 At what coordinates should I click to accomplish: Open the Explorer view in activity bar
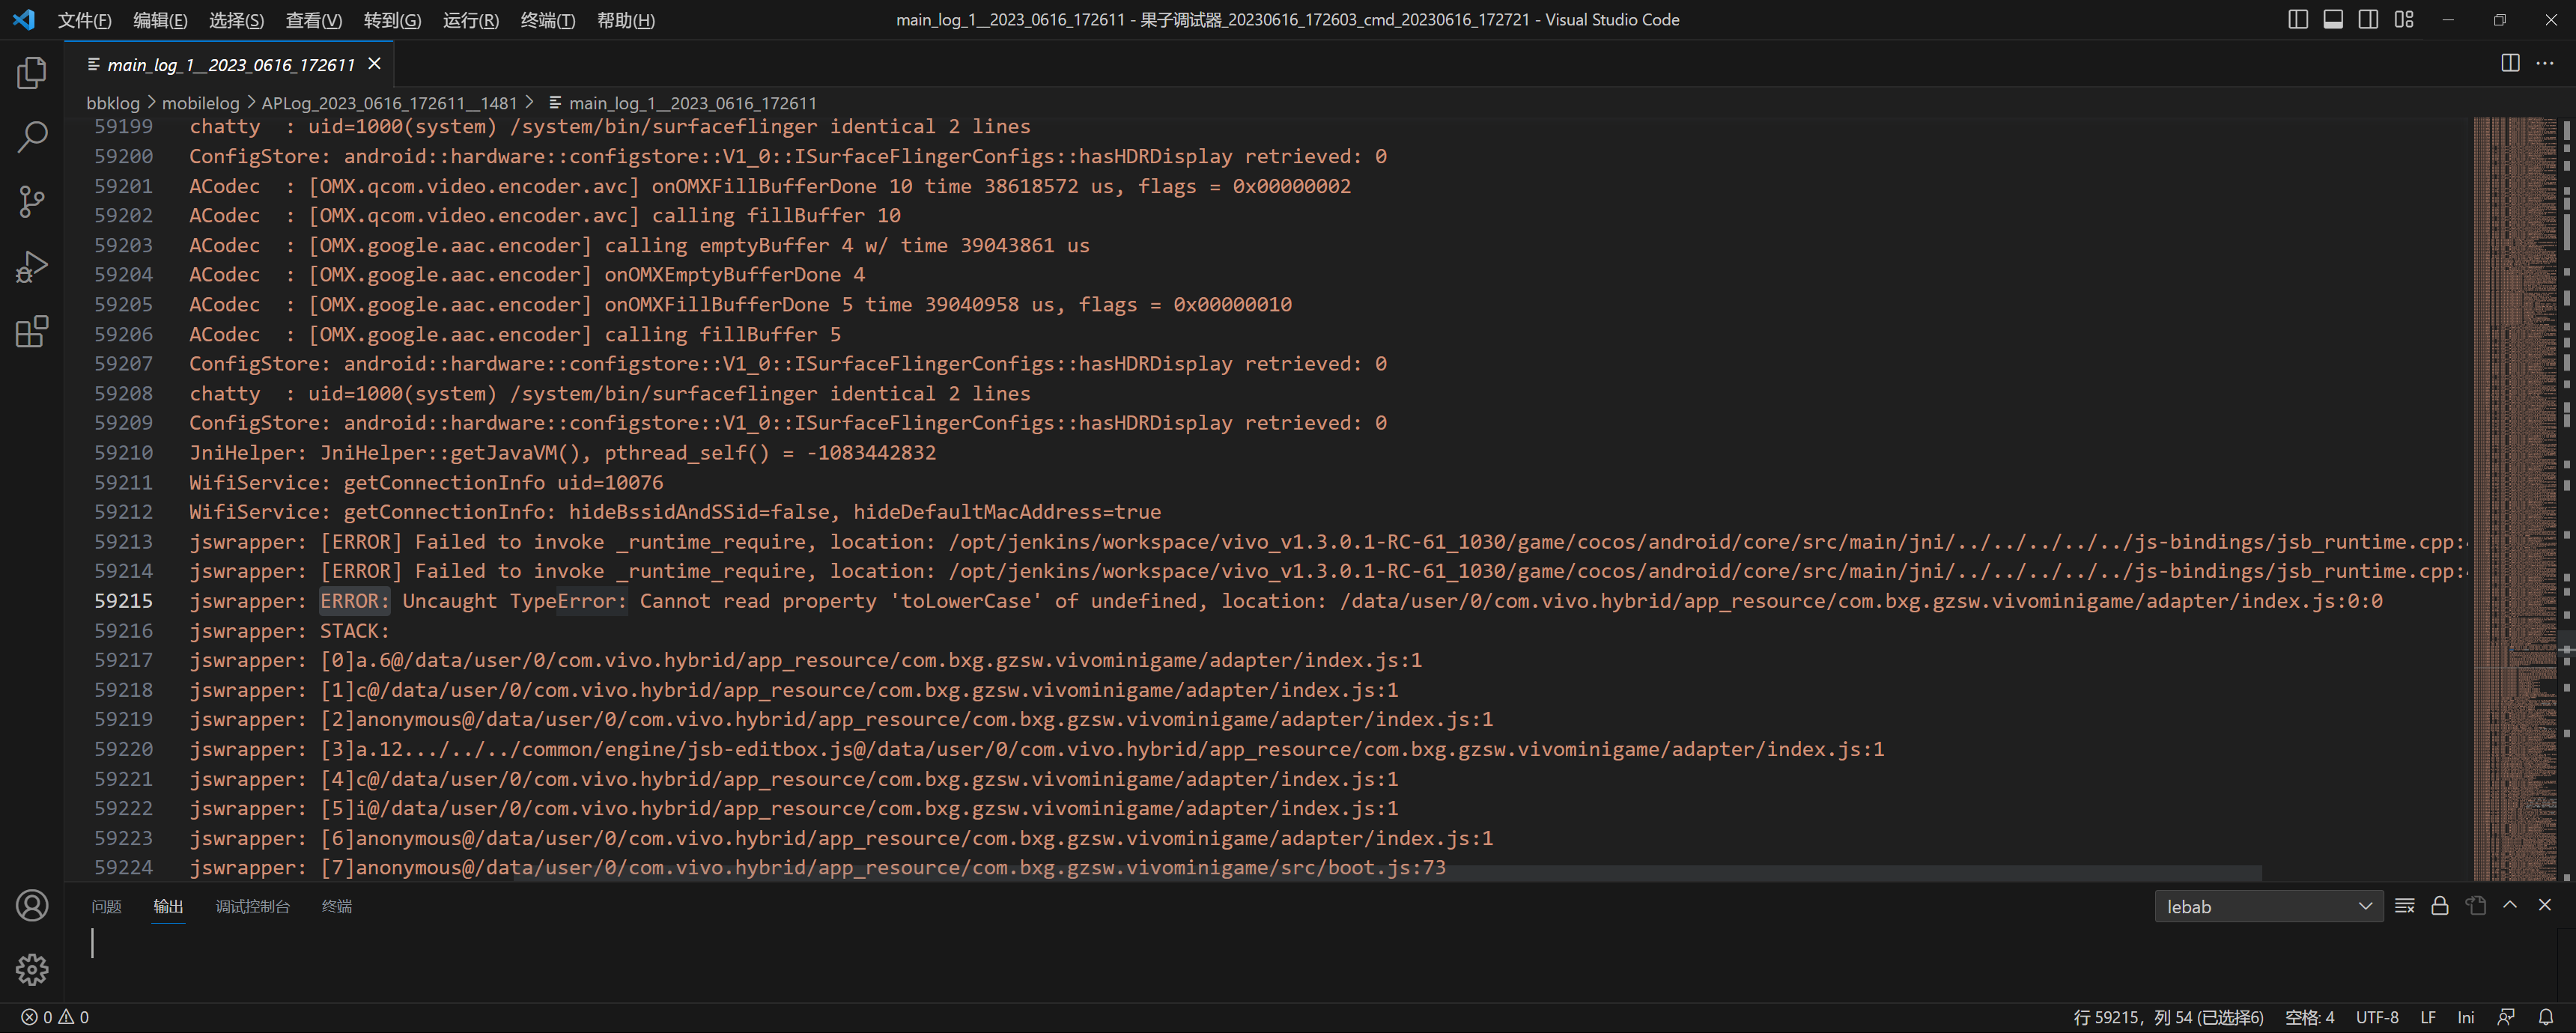(32, 73)
